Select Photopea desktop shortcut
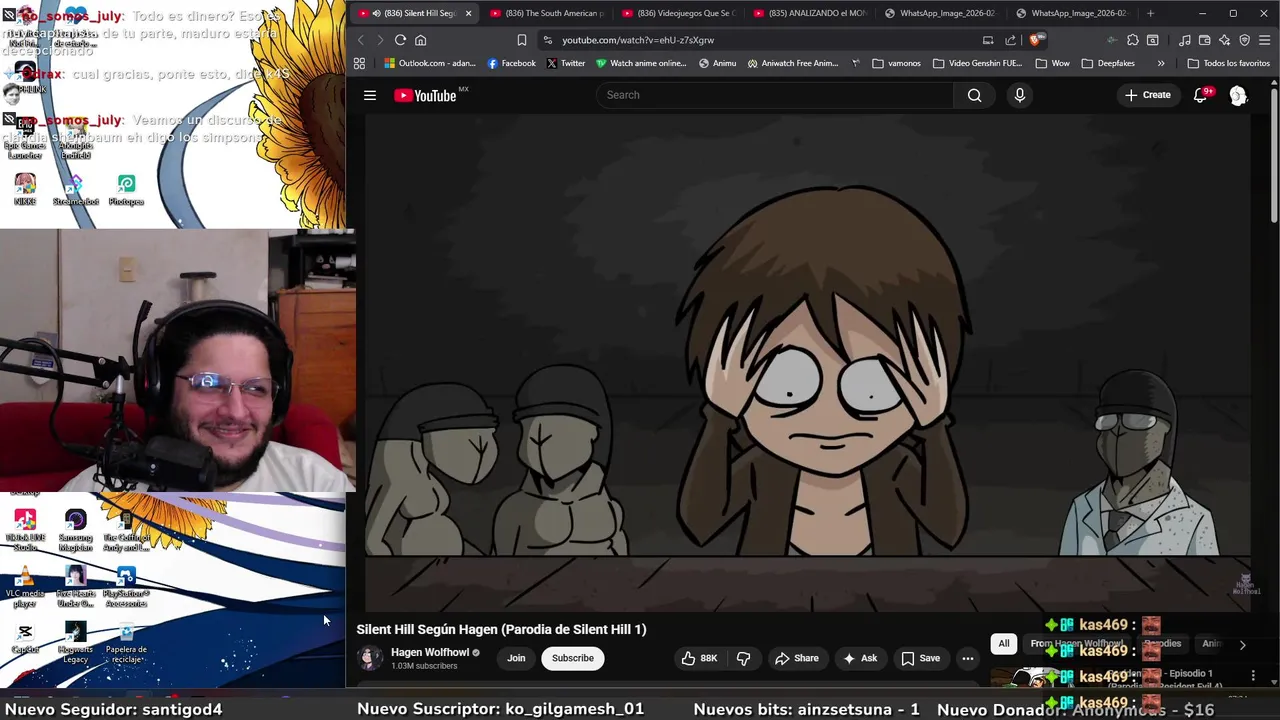 click(x=126, y=190)
